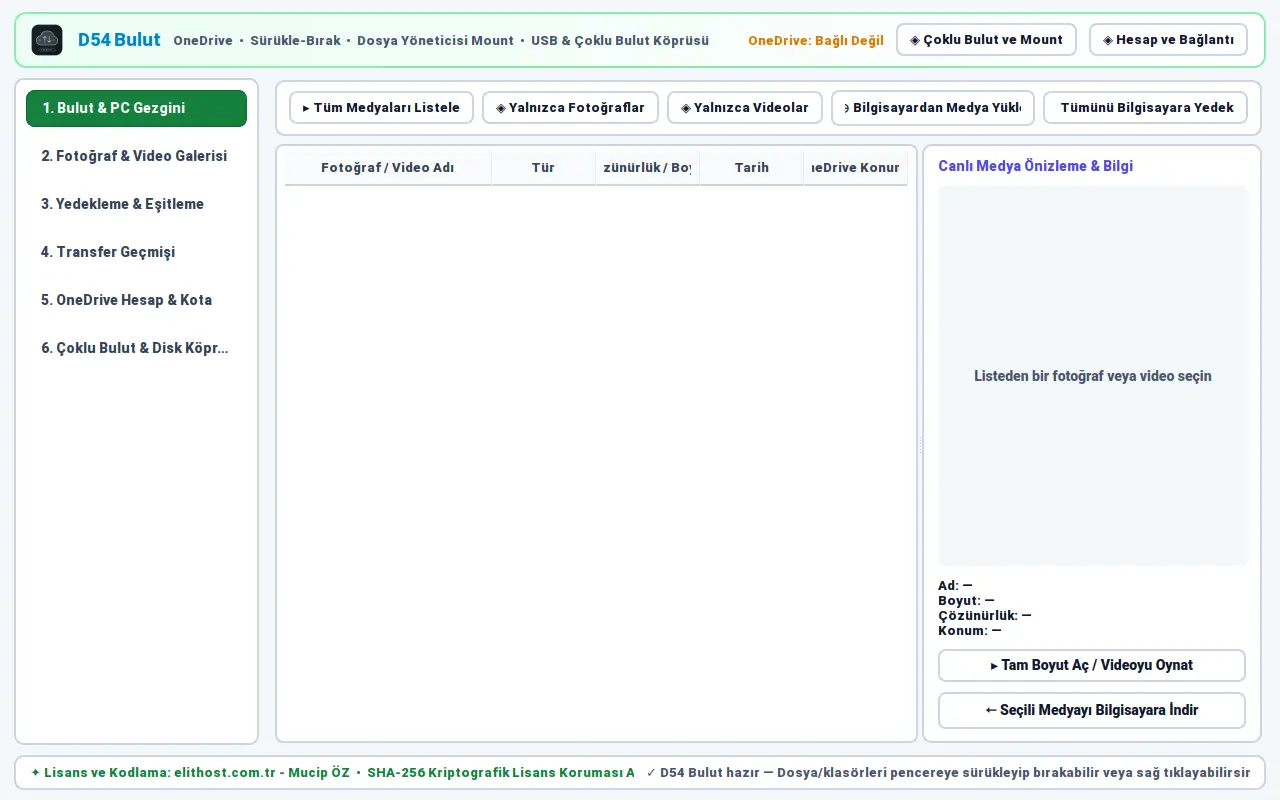Show Yalnızca Videolar only
This screenshot has width=1280, height=800.
coord(745,108)
